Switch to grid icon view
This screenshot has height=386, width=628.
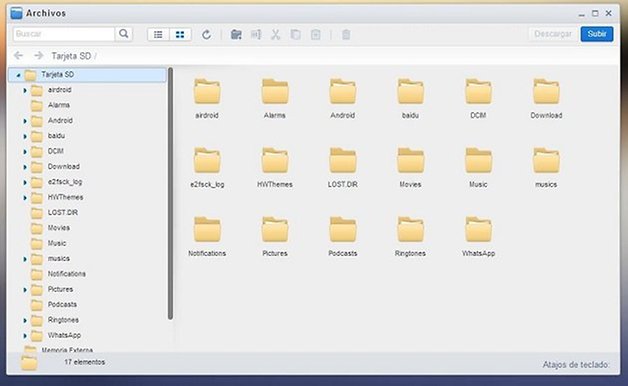pos(180,35)
